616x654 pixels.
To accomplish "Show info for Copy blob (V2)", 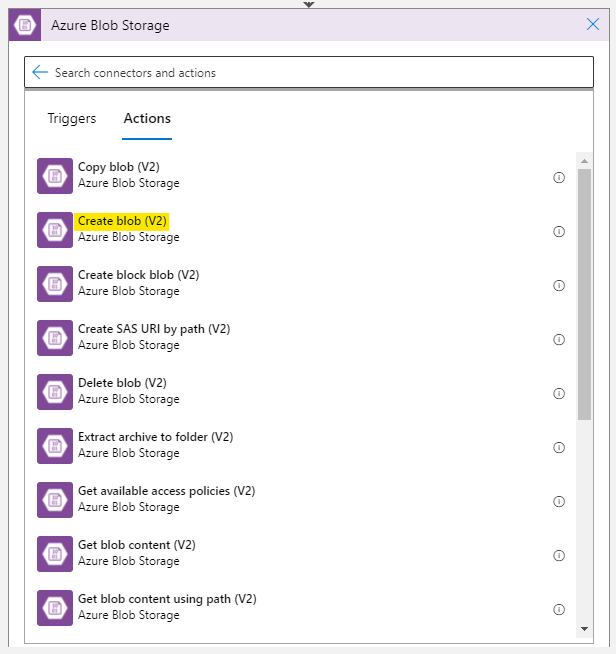I will pos(559,178).
